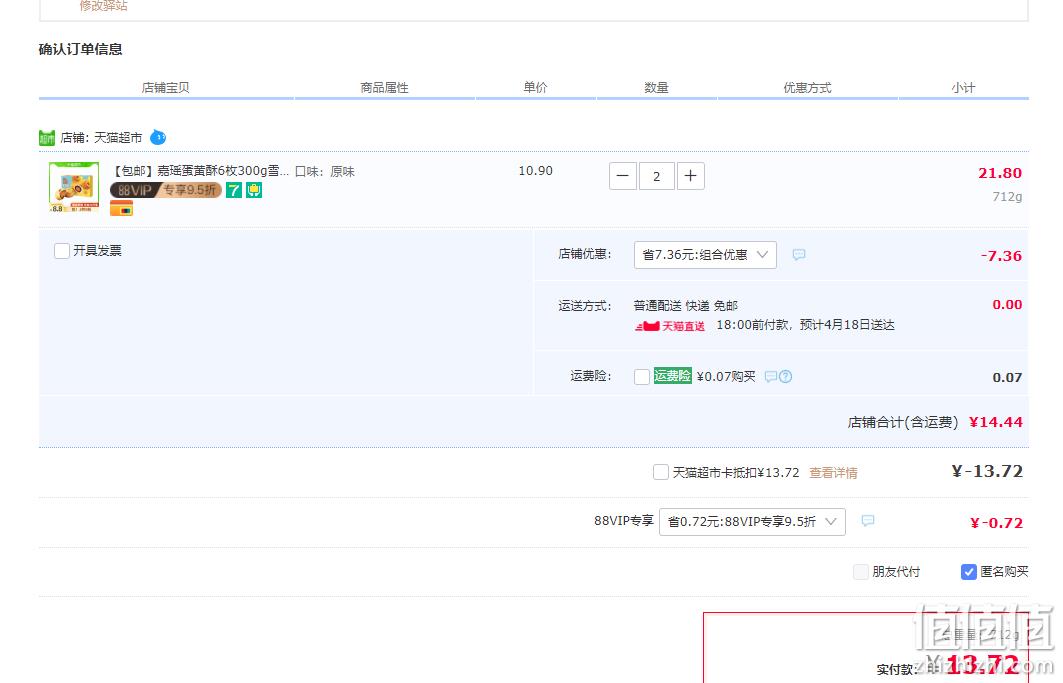
Task: Click the shipping fee amount 0.00
Action: [x=1007, y=305]
